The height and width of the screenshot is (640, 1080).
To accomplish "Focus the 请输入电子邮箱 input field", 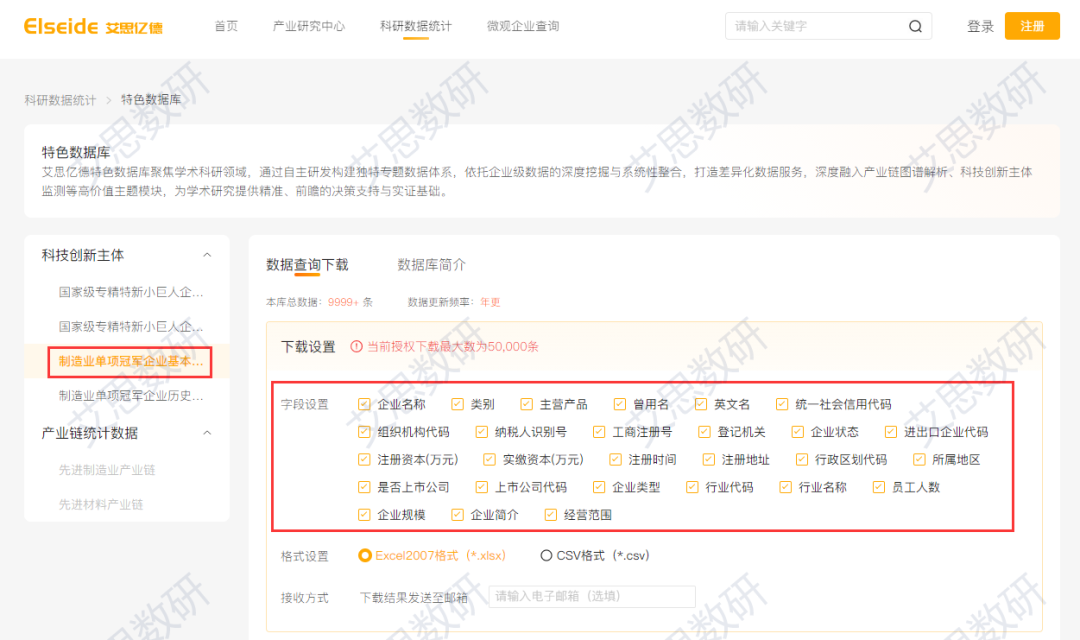I will [592, 597].
